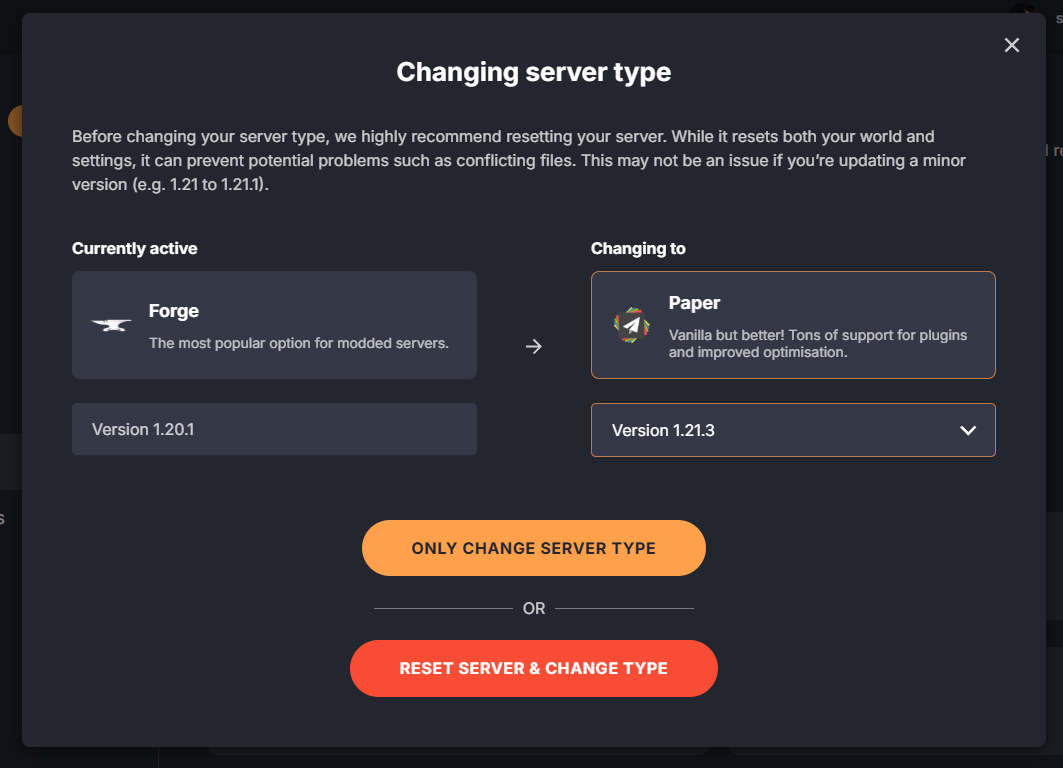The image size is (1063, 768).
Task: Click the arrow between the two server cards
Action: pos(534,347)
